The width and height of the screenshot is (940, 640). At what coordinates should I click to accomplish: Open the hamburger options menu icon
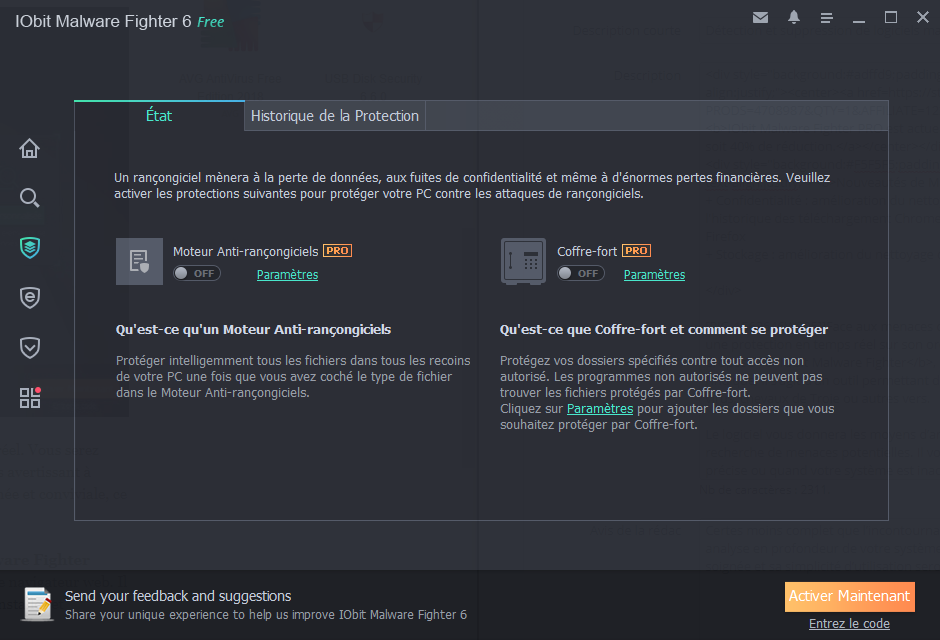(x=827, y=18)
